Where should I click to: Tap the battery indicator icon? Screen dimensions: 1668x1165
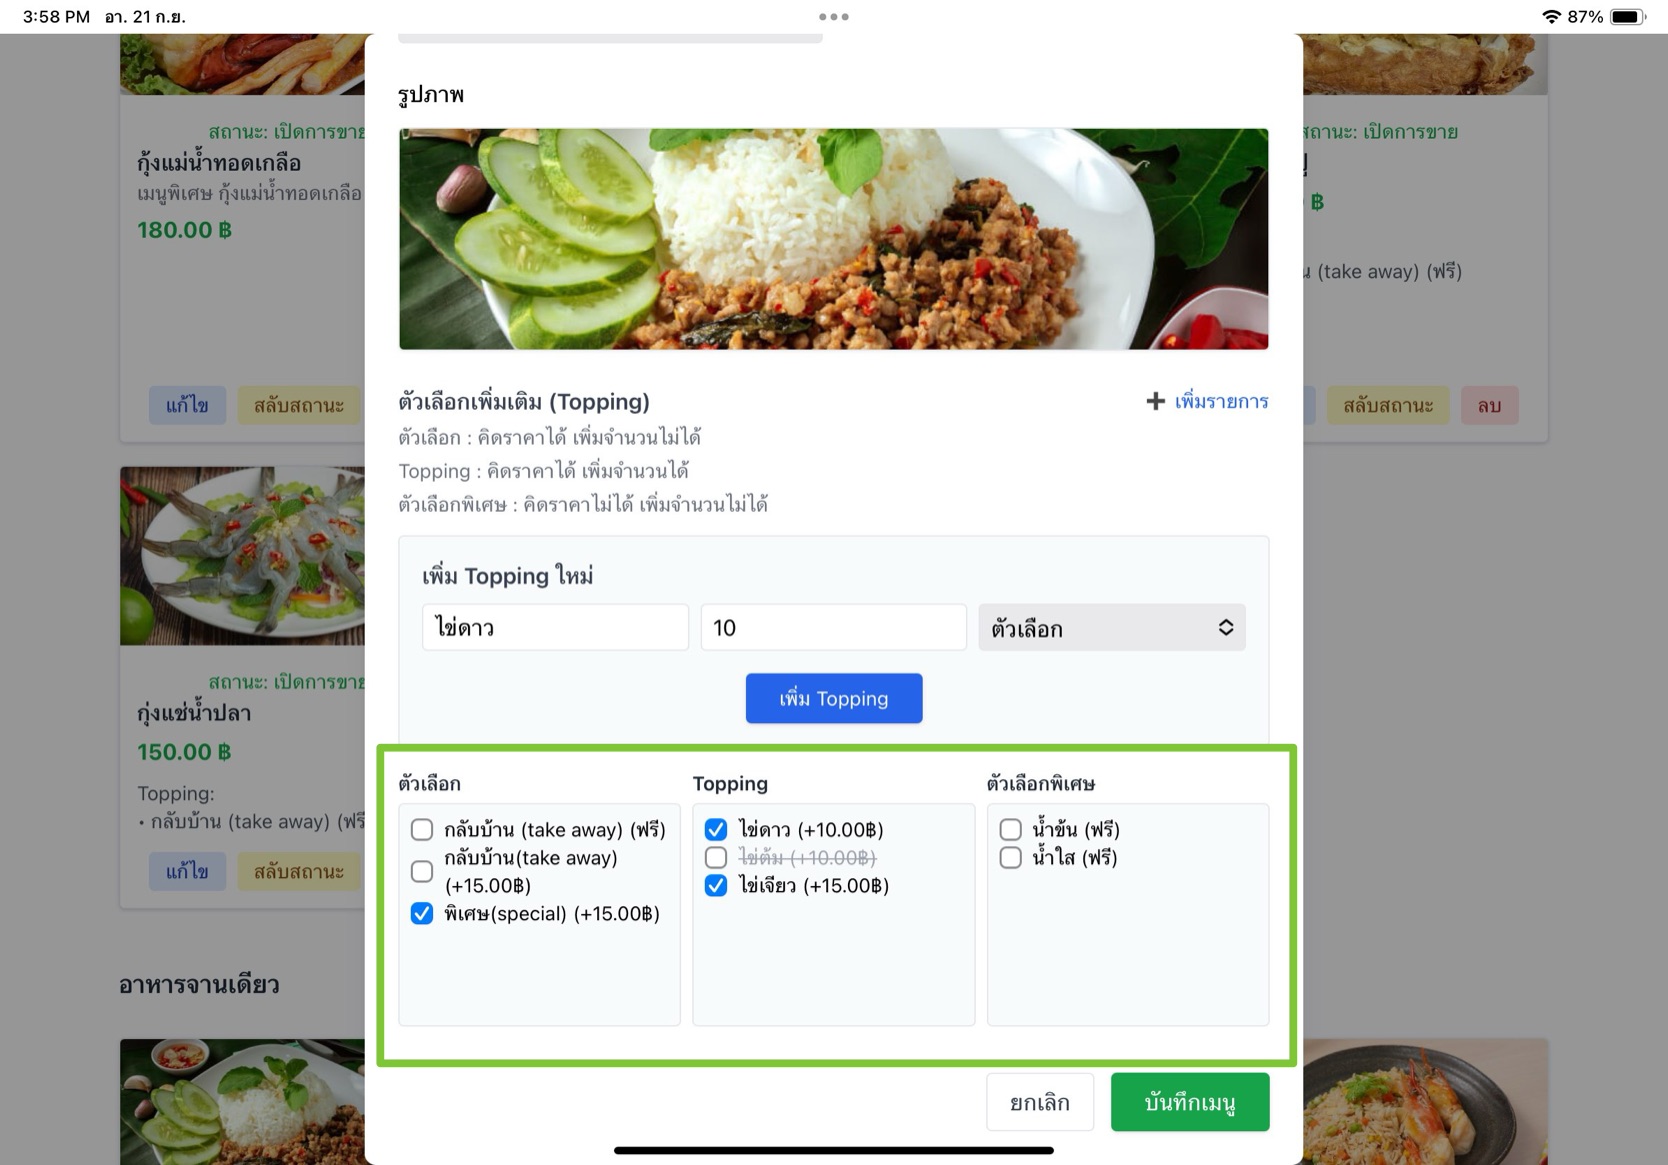[x=1627, y=16]
